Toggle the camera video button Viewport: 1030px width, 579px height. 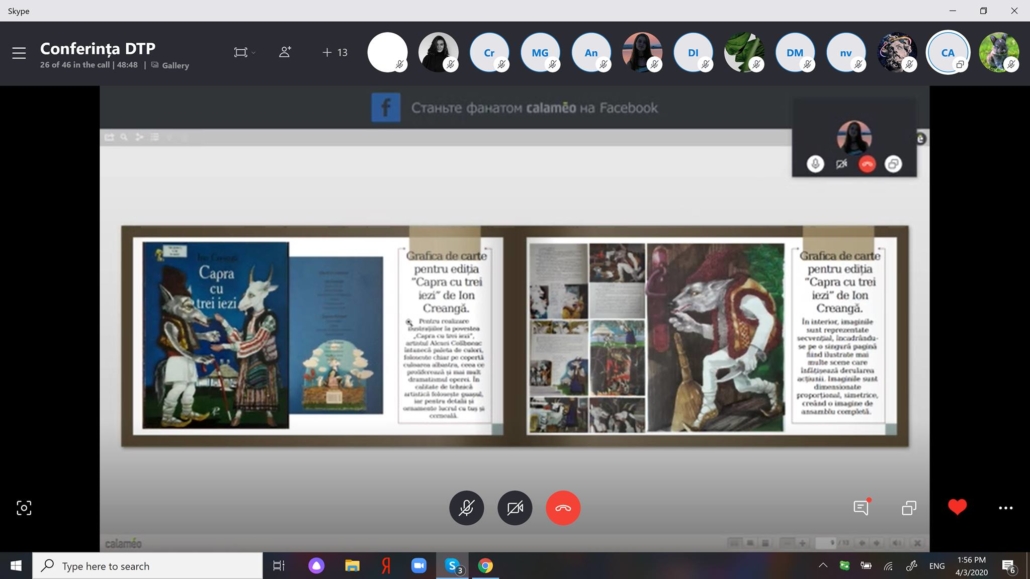tap(515, 508)
